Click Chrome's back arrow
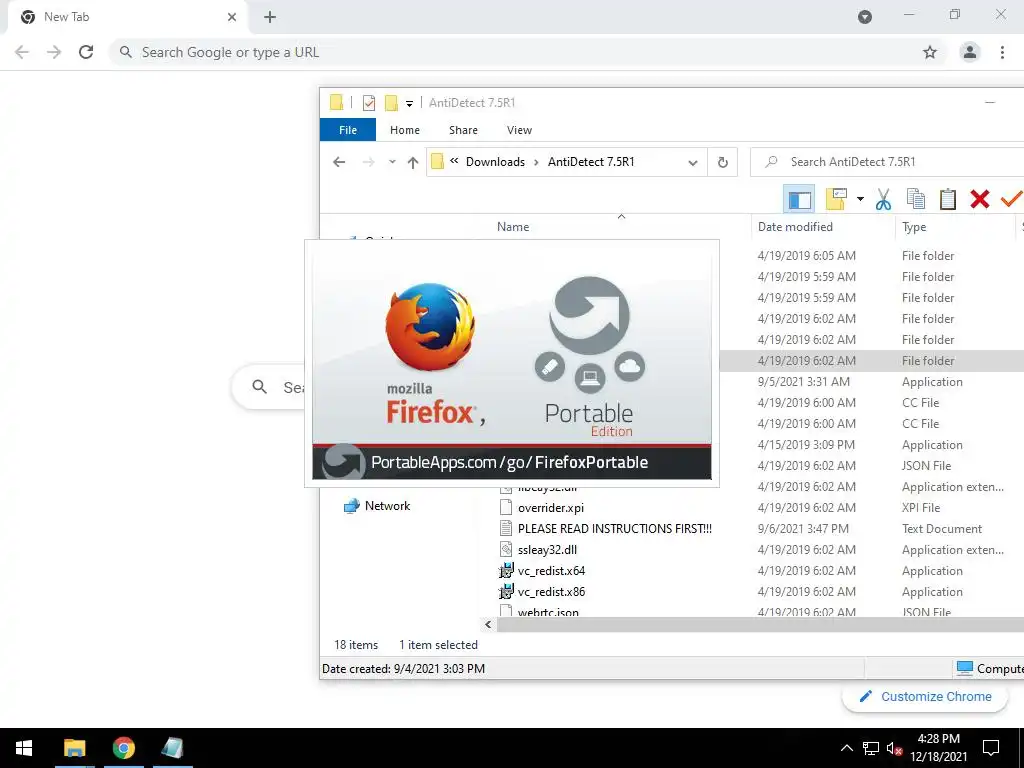Viewport: 1024px width, 768px height. (22, 52)
